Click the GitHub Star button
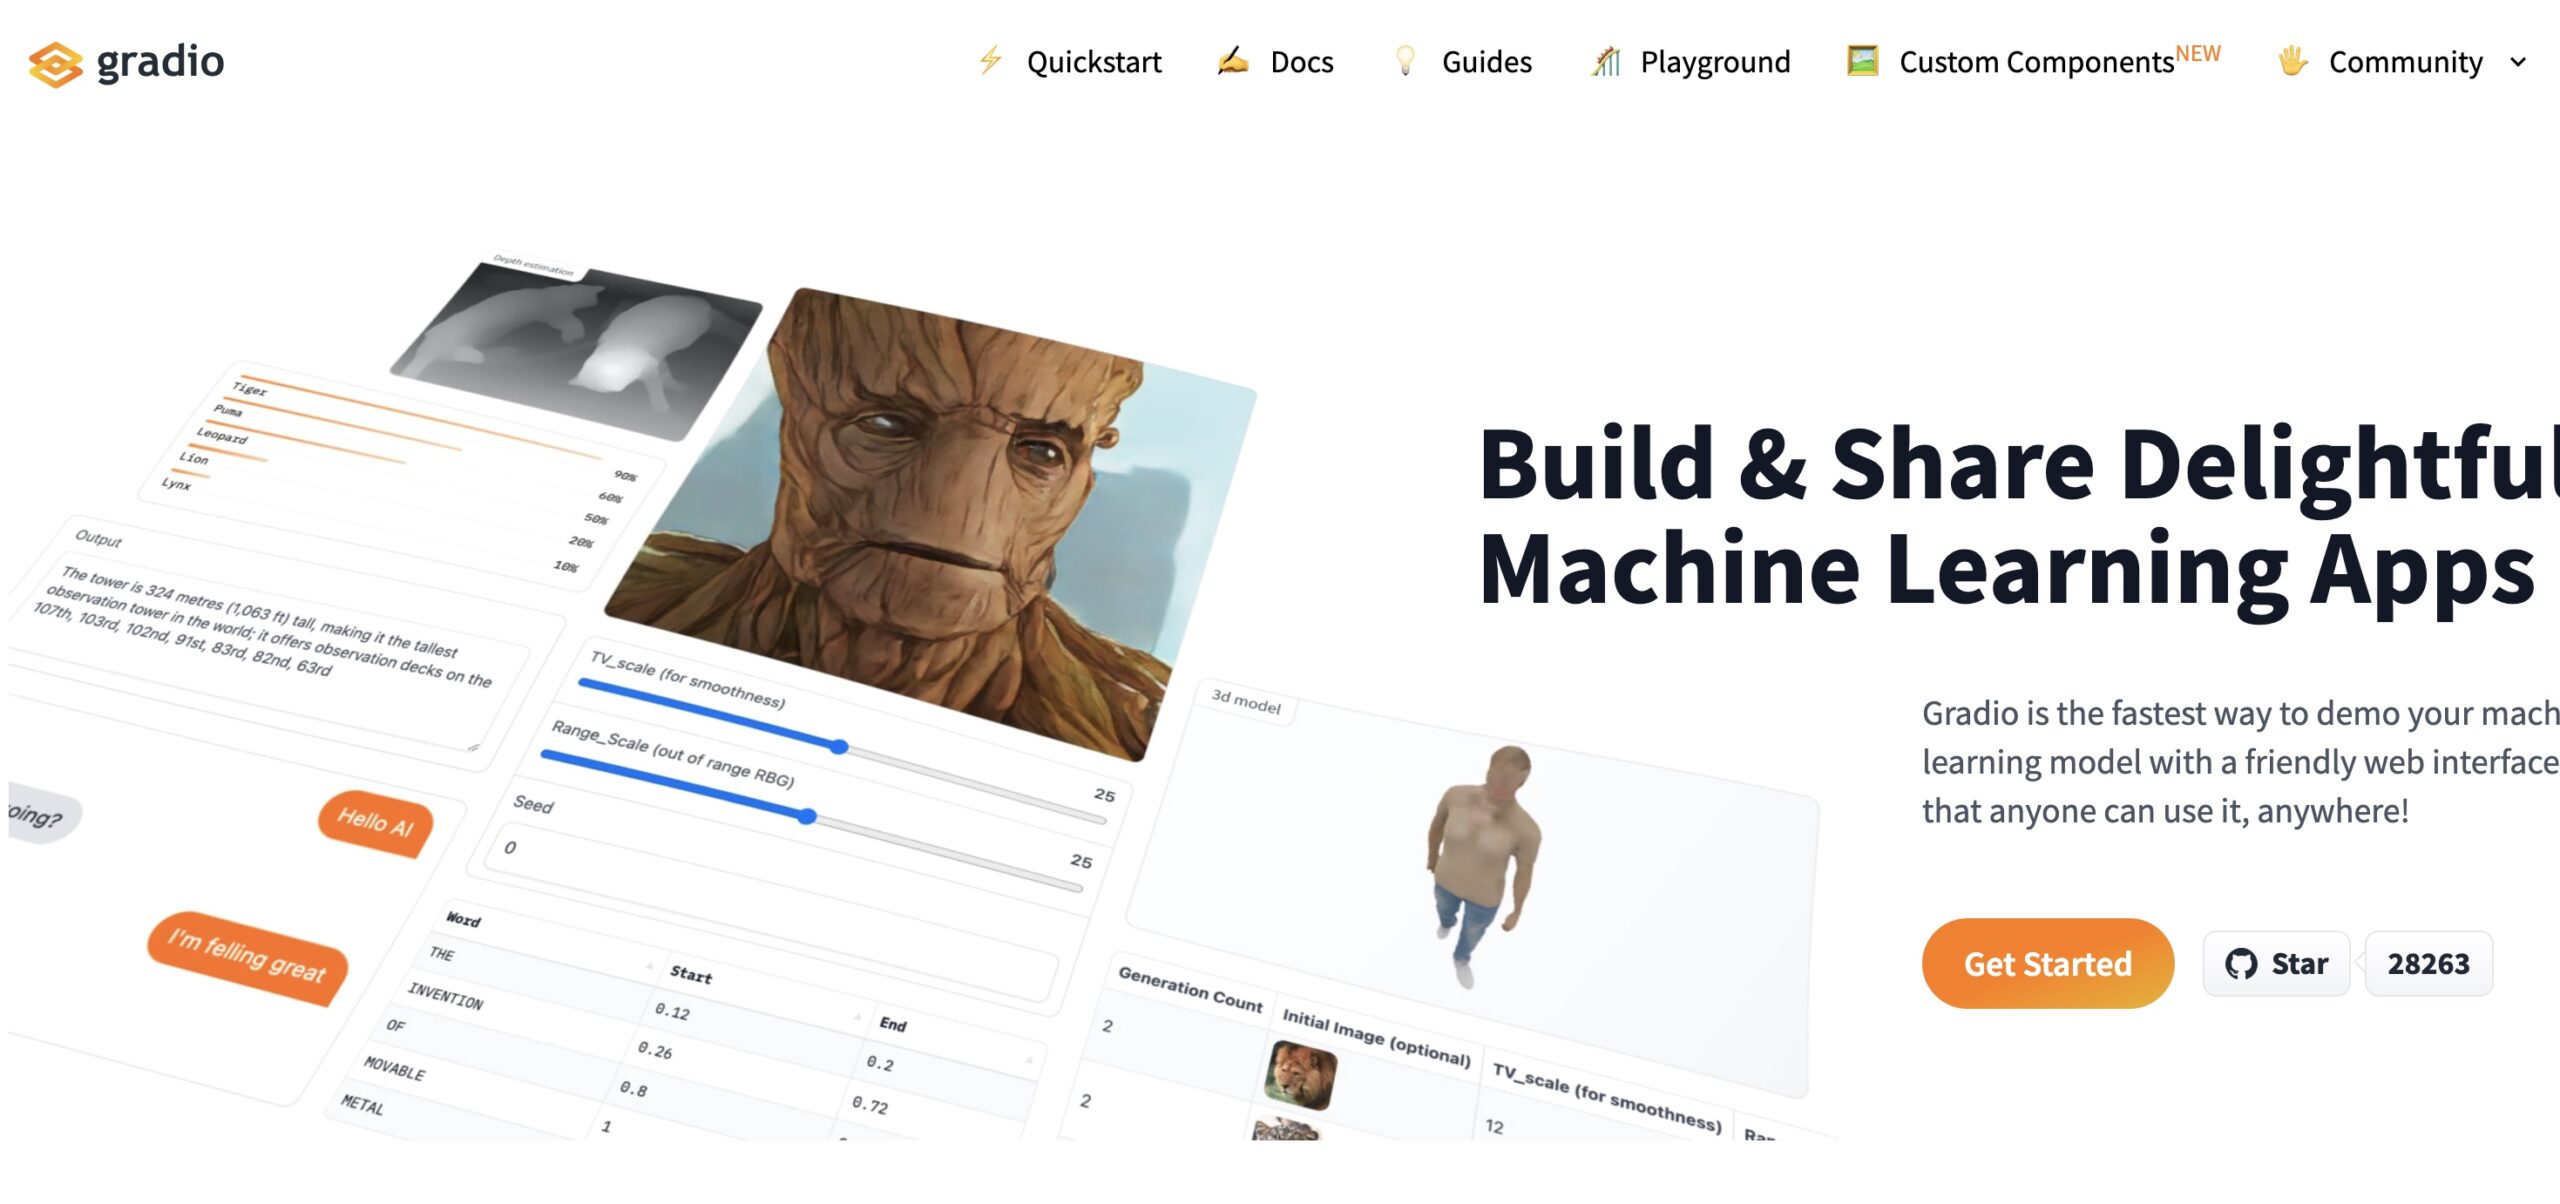 [2276, 964]
